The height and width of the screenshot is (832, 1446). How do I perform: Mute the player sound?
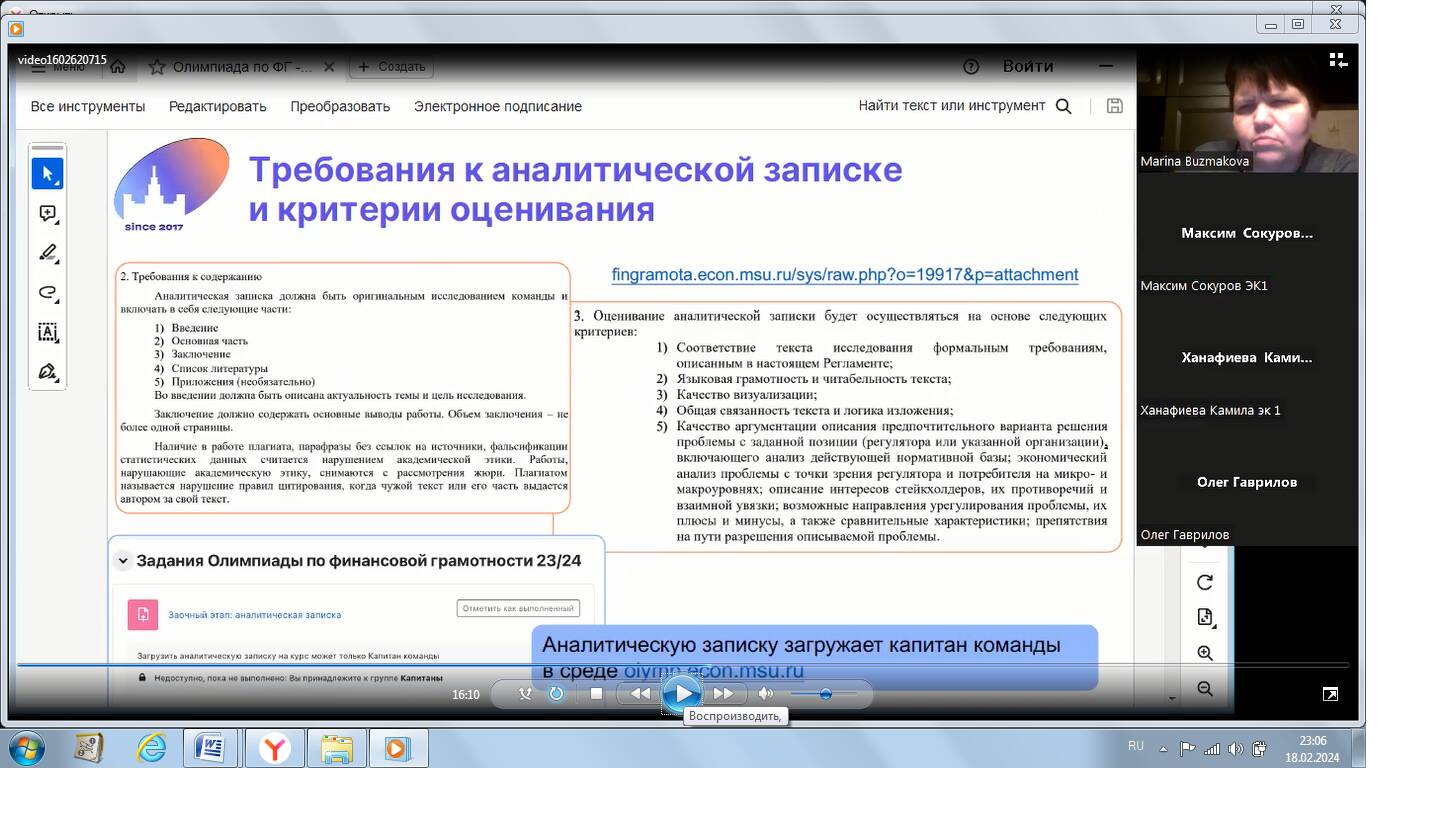[x=765, y=693]
